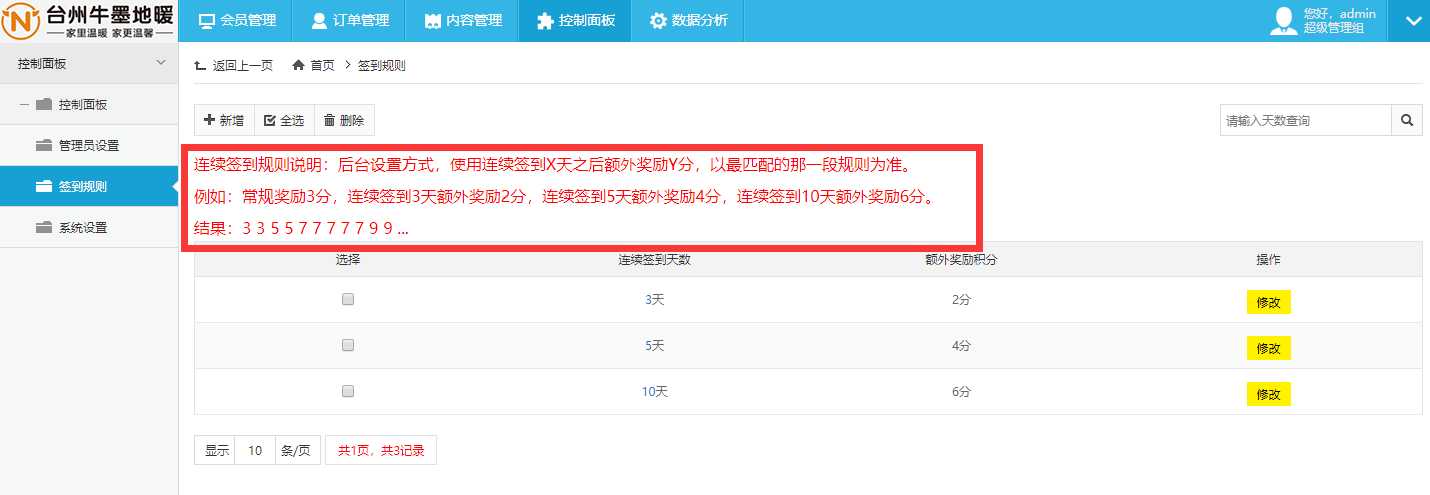Collapse the 控制面板 folder tree node
Image resolution: width=1430 pixels, height=495 pixels.
pyautogui.click(x=24, y=105)
